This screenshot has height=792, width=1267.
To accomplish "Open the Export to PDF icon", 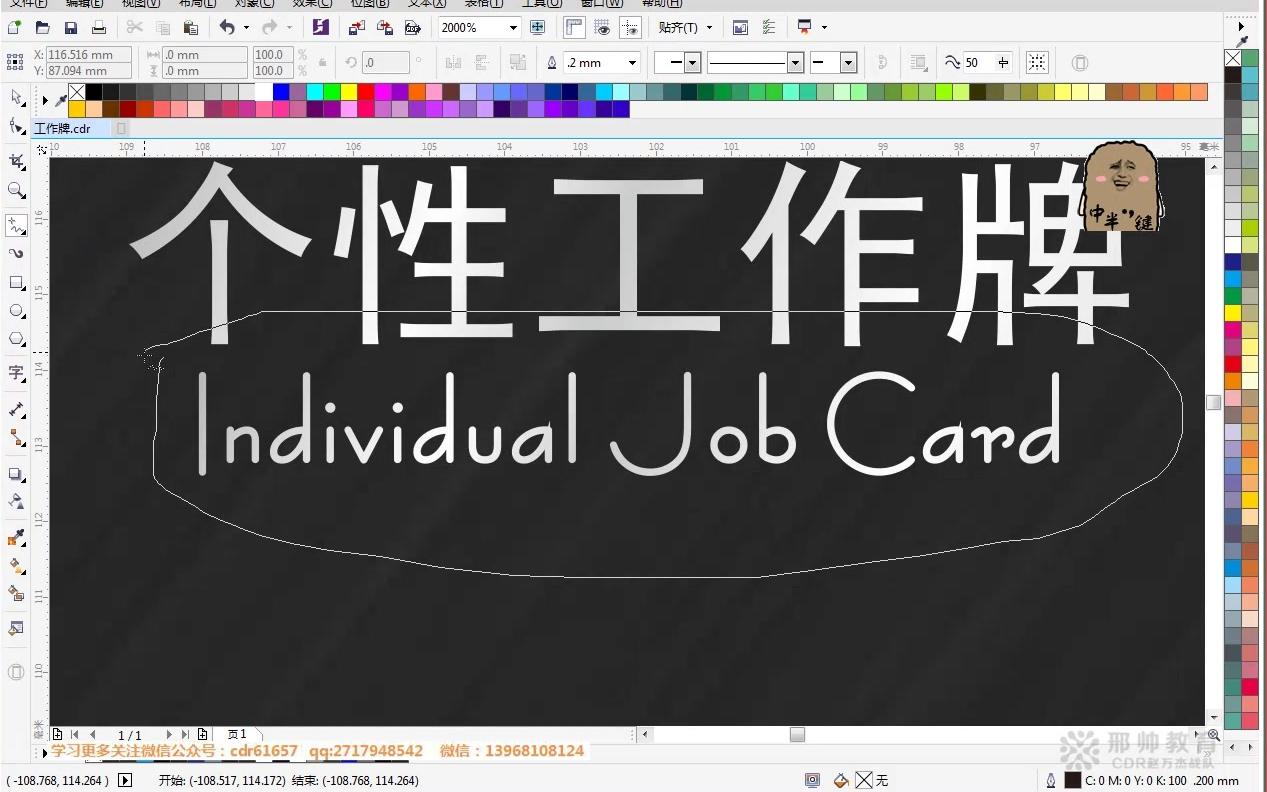I will pos(414,27).
